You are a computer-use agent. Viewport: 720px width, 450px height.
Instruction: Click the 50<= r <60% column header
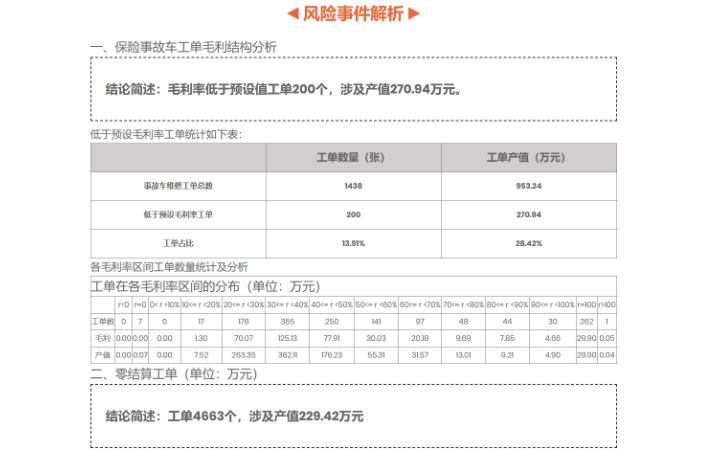pos(376,305)
